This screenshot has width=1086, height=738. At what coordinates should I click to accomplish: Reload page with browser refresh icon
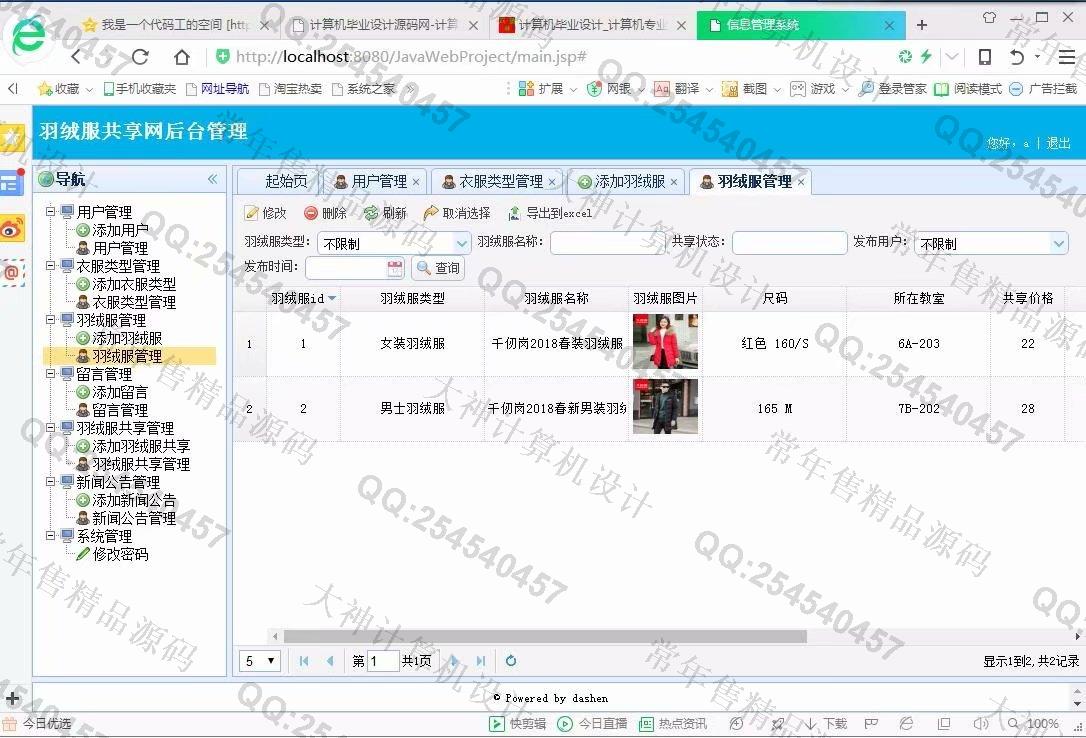tap(140, 57)
